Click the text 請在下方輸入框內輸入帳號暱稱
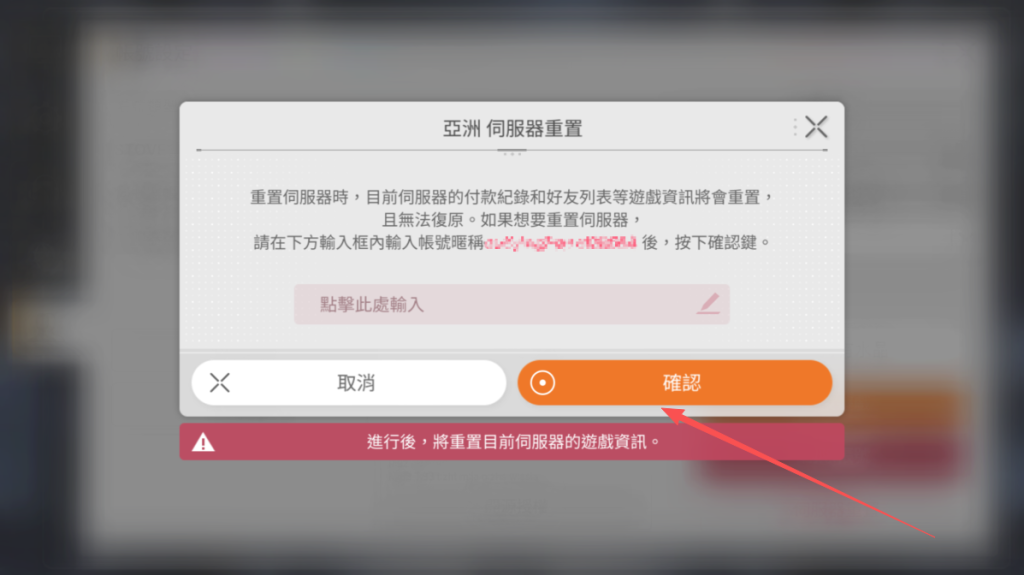Viewport: 1024px width, 575px height. pyautogui.click(x=368, y=243)
